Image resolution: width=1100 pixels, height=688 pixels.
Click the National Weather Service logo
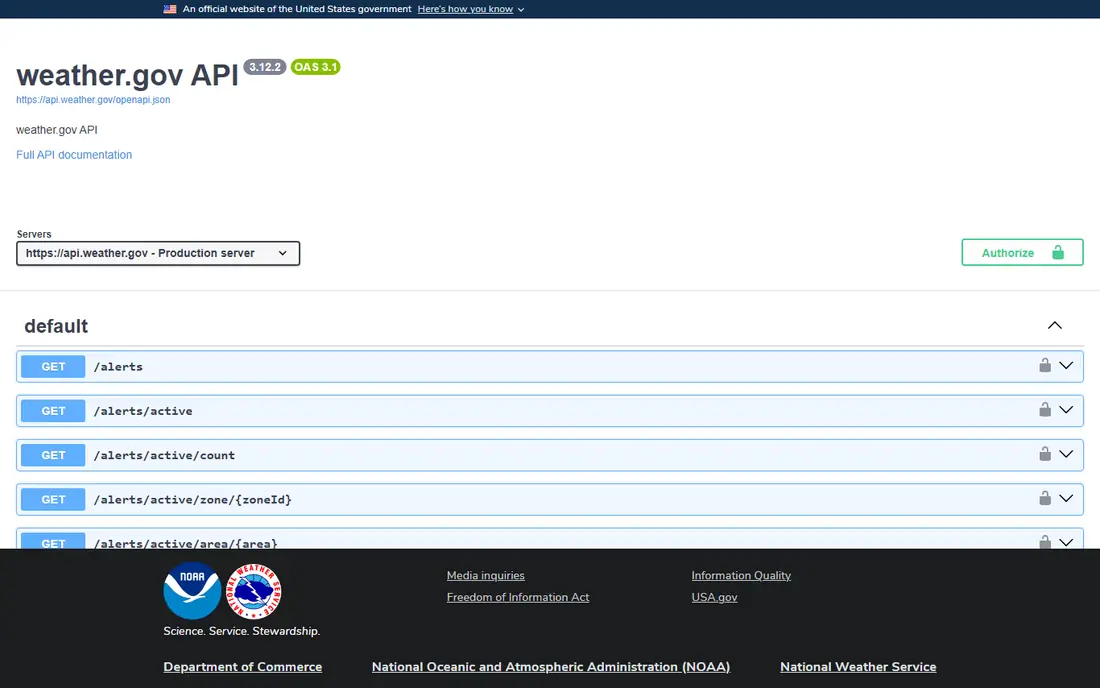pos(253,591)
